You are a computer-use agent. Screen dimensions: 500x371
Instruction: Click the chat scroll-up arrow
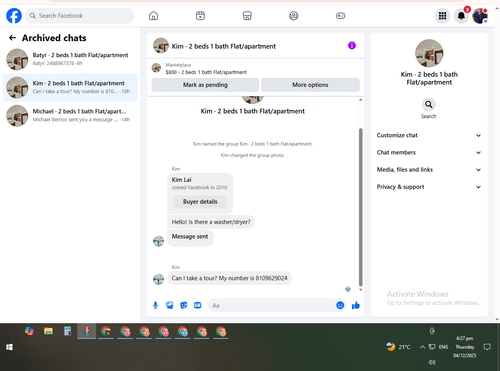pyautogui.click(x=360, y=100)
